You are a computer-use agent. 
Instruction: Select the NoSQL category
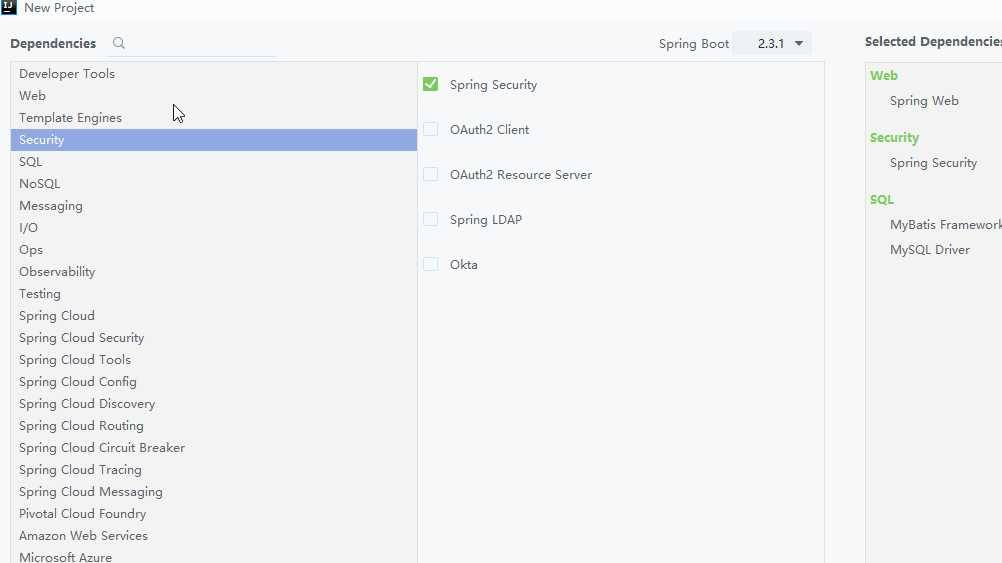40,184
